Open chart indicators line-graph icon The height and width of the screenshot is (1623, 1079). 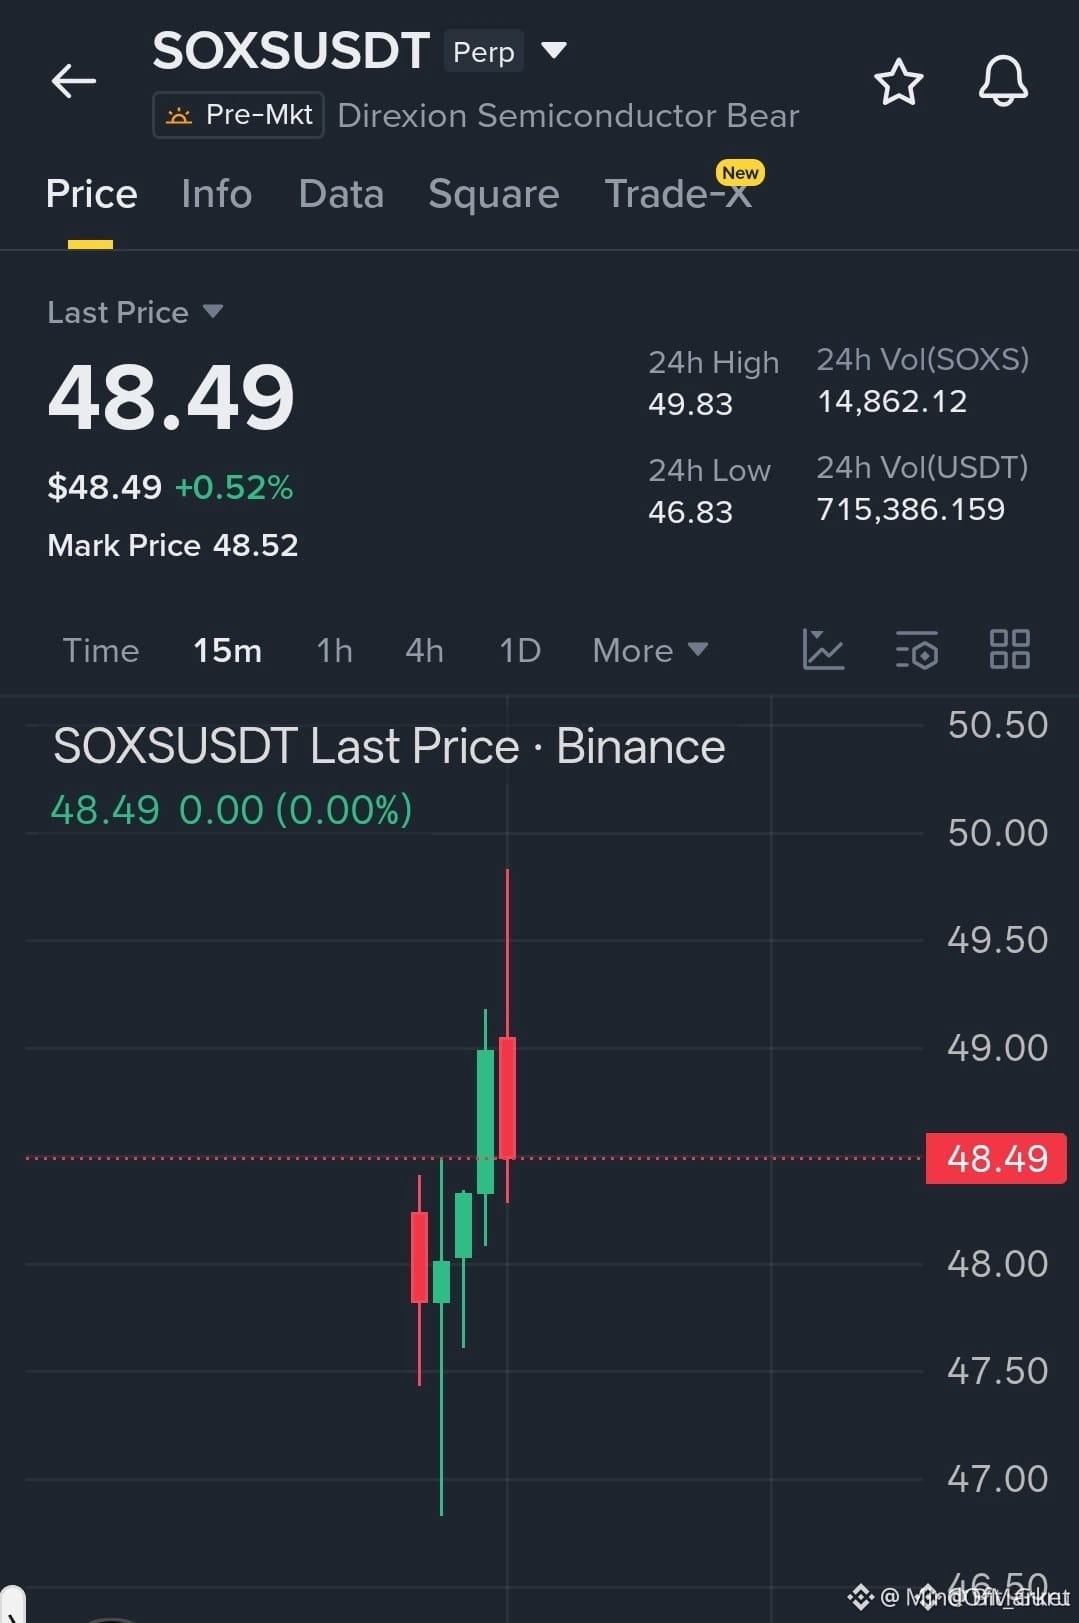[823, 650]
